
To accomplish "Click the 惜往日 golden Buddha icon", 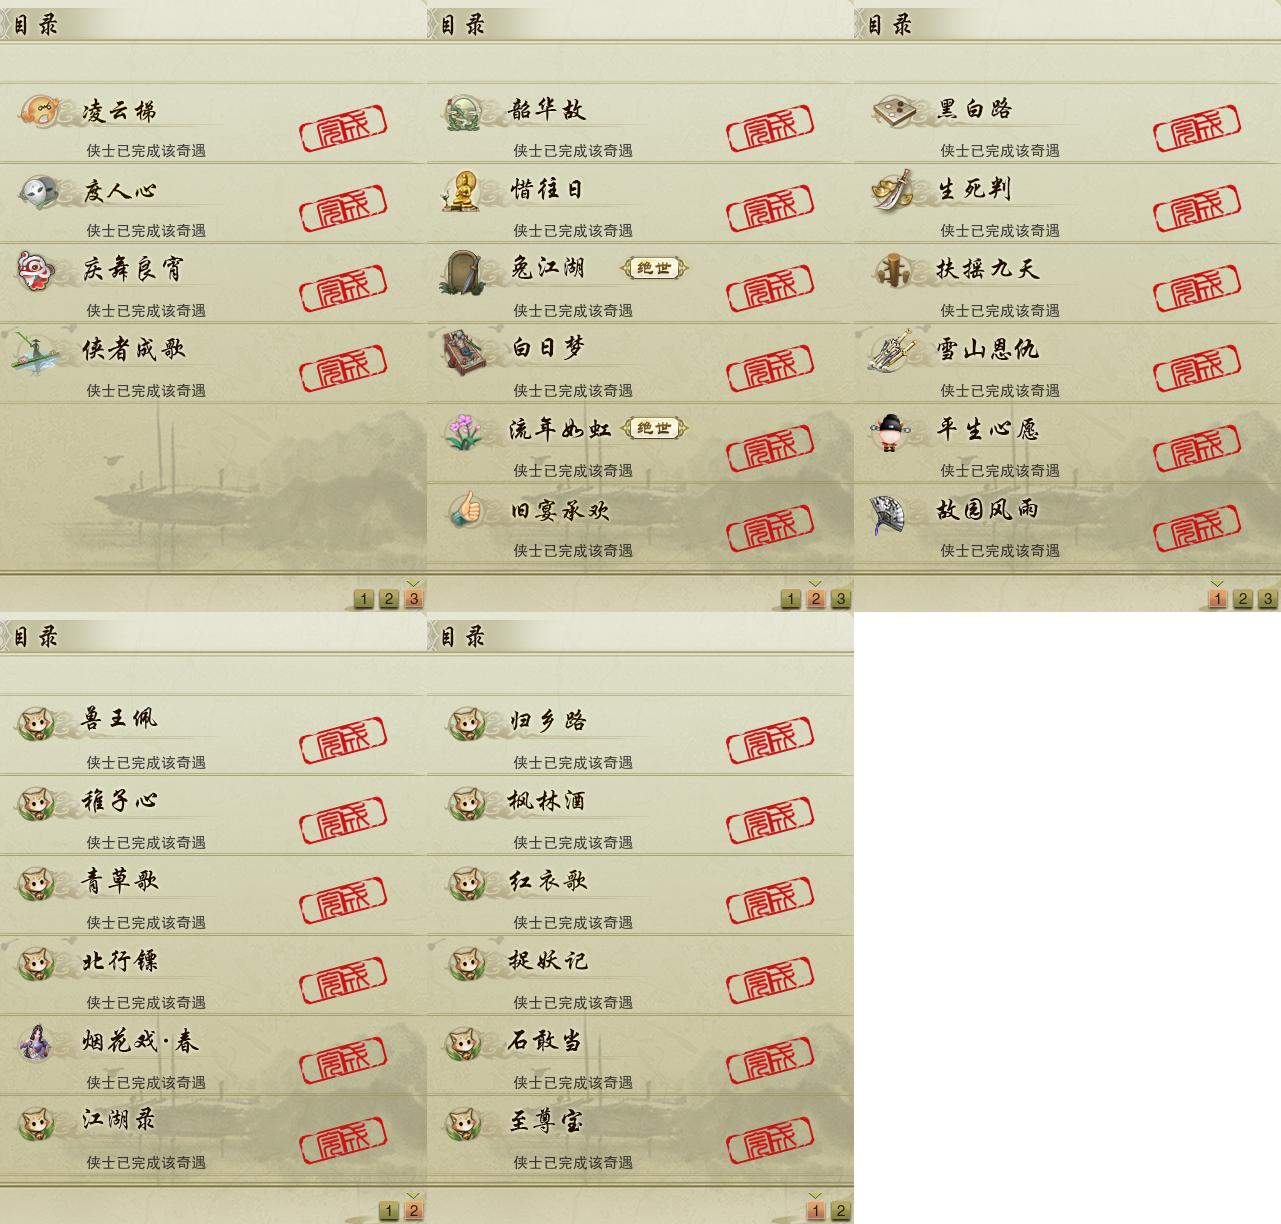I will point(461,190).
